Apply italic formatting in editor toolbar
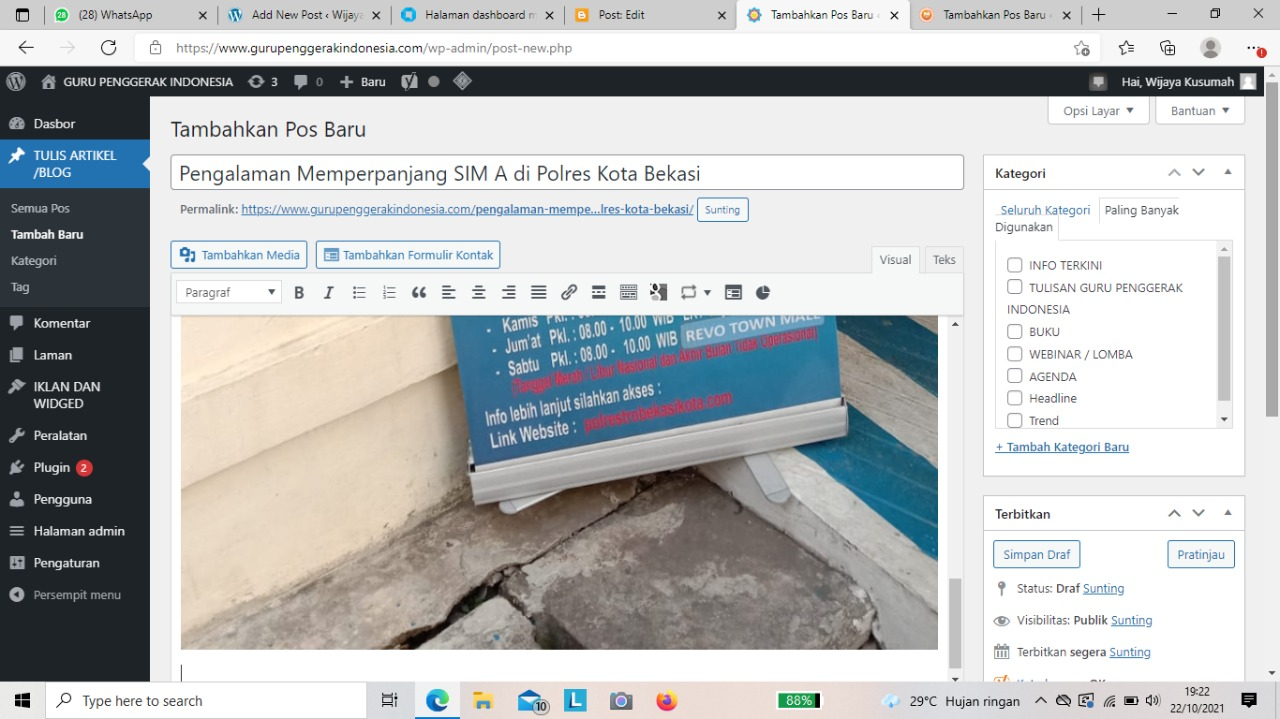Screen dimensions: 1280x719 (x=328, y=293)
